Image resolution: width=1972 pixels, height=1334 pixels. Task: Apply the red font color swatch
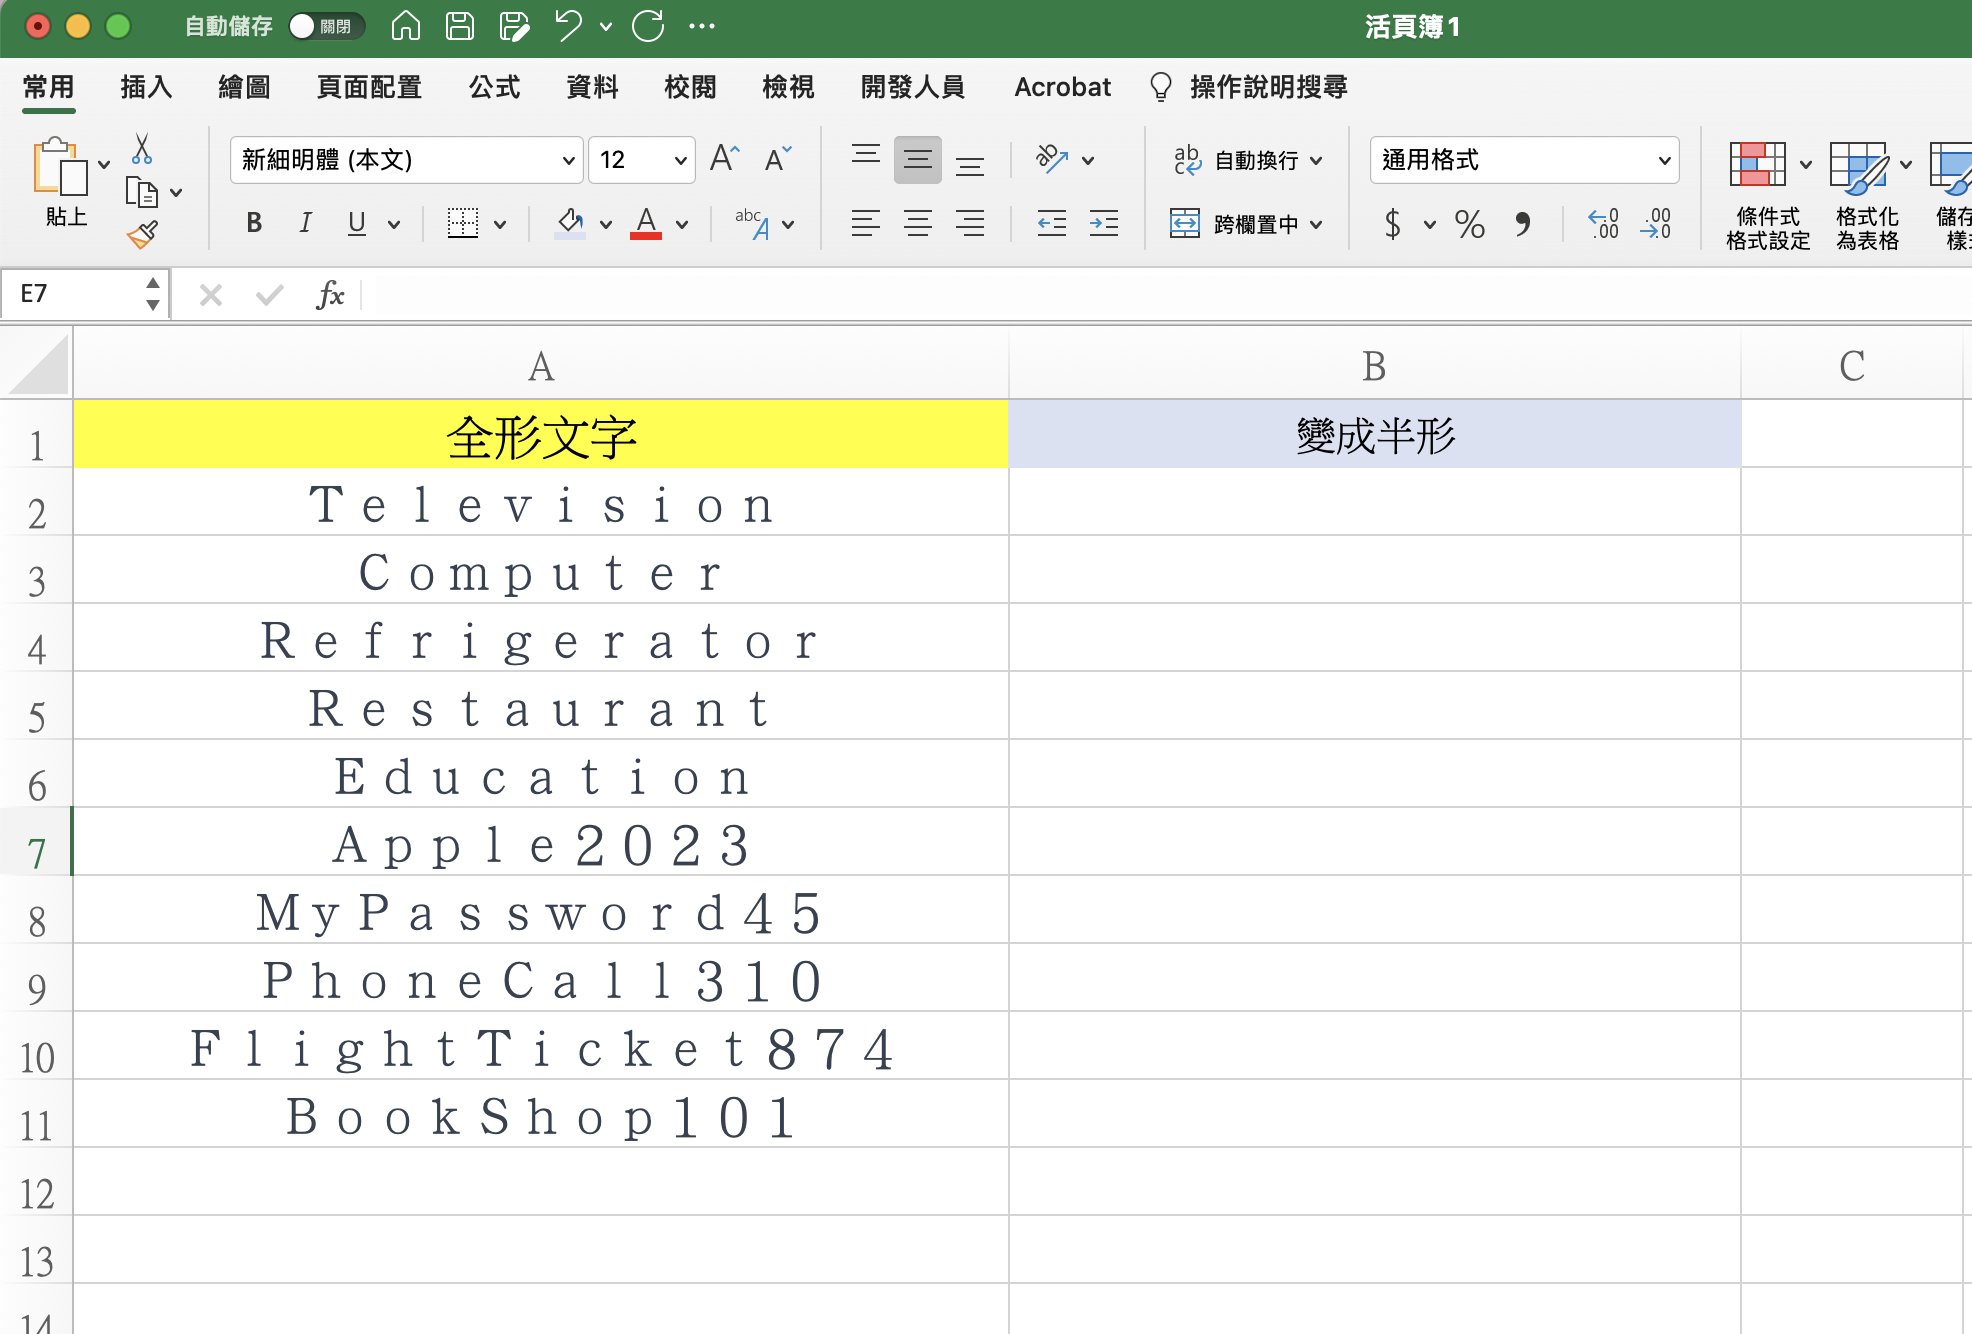pyautogui.click(x=646, y=224)
